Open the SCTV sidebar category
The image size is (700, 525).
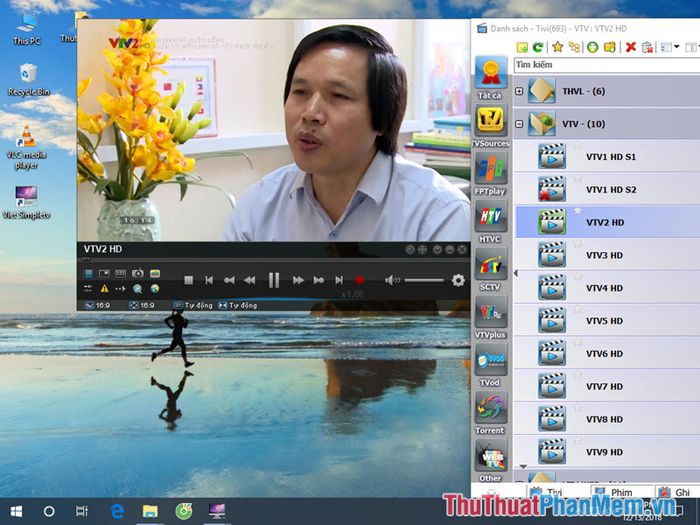pos(490,269)
